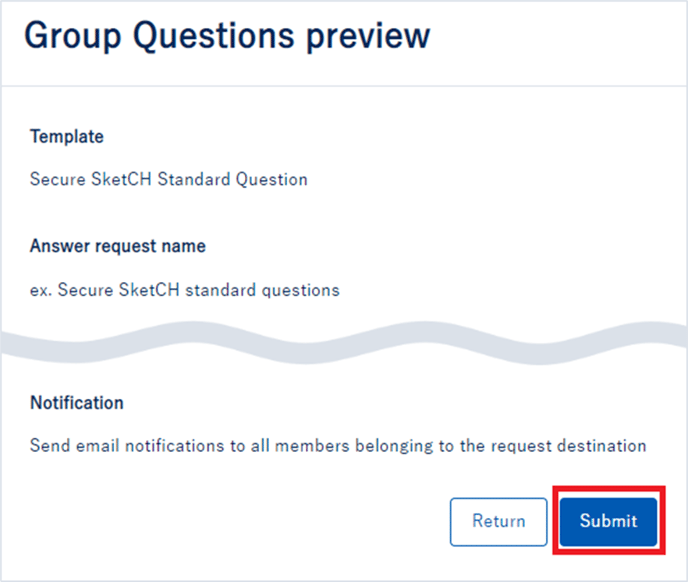Click the phrase request destination in notification text
Image resolution: width=688 pixels, height=582 pixels.
point(568,446)
